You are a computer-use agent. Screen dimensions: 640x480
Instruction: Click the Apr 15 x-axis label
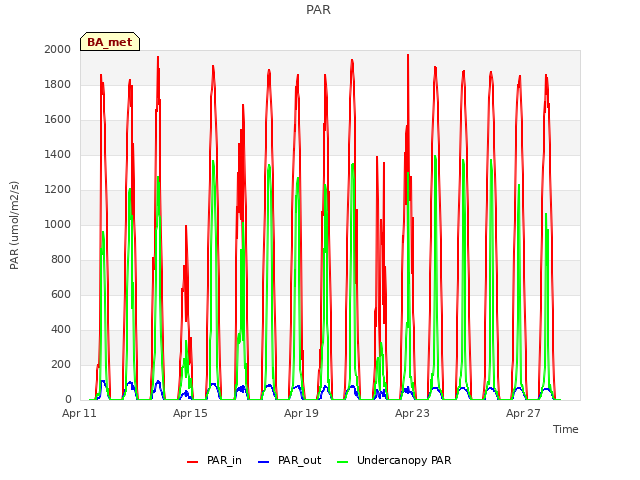tap(190, 413)
